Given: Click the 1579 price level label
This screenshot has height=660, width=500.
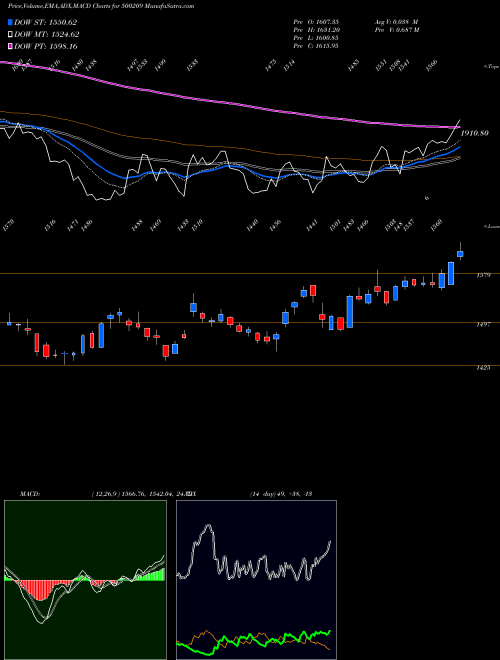Looking at the screenshot, I should click(x=483, y=275).
